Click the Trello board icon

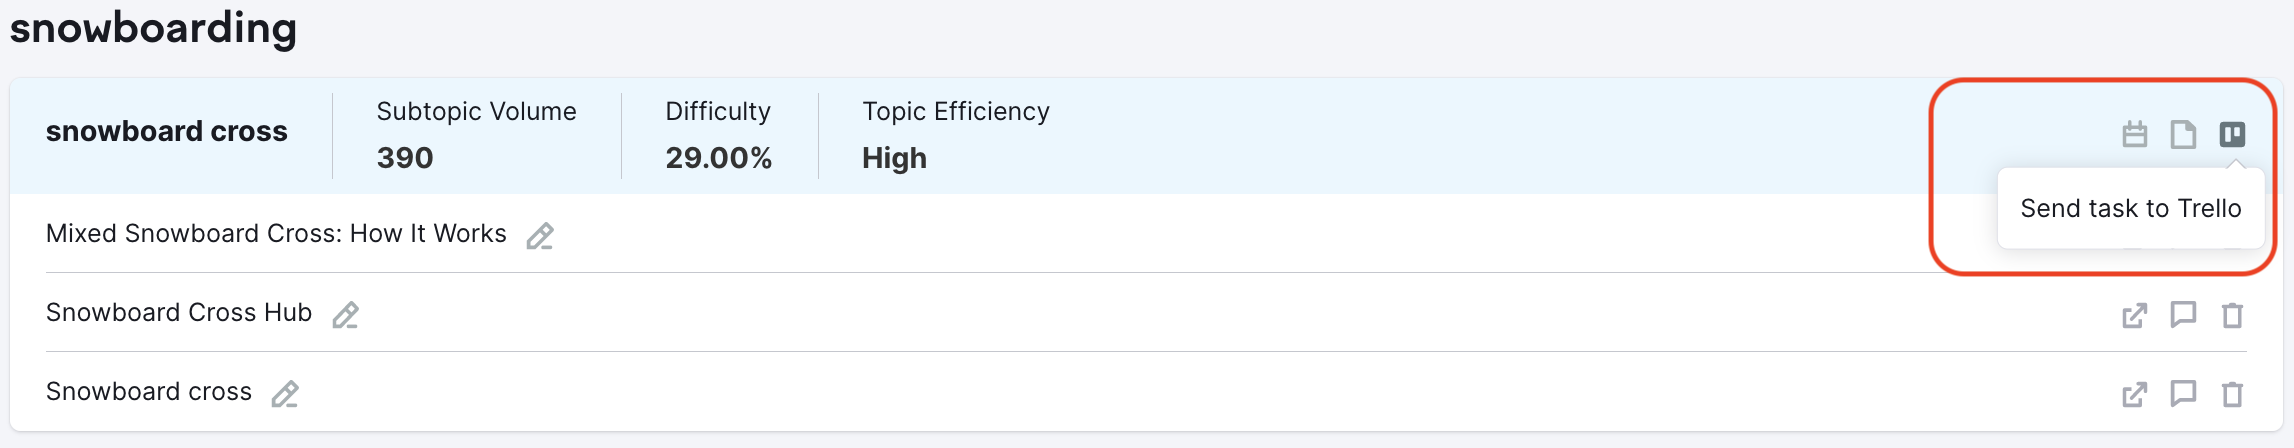click(x=2232, y=134)
